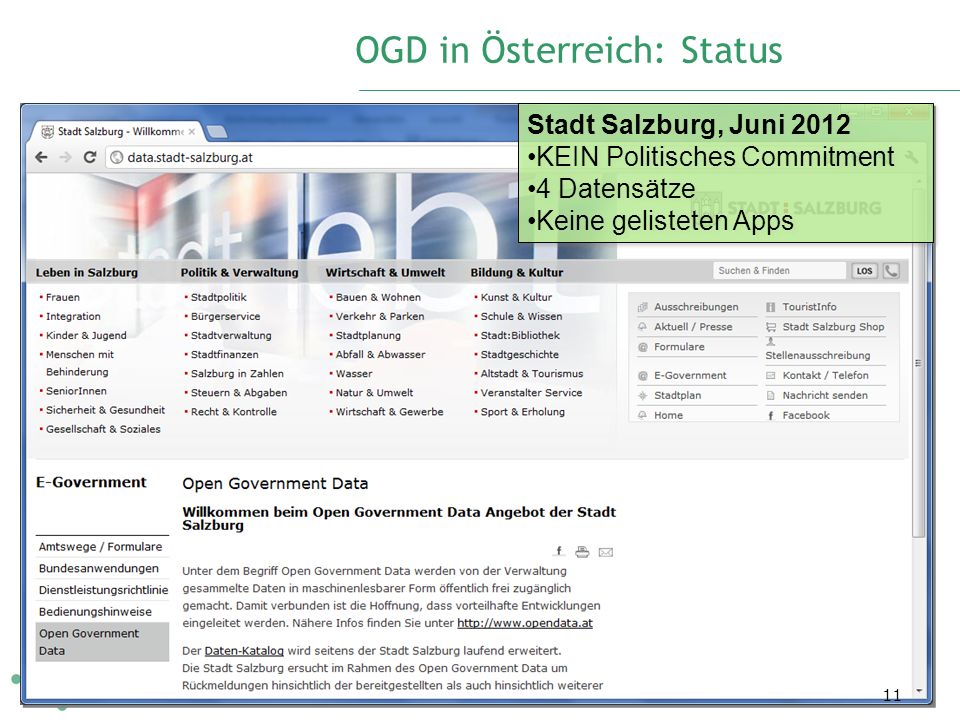Share page via the Facebook icon above article

(x=558, y=552)
